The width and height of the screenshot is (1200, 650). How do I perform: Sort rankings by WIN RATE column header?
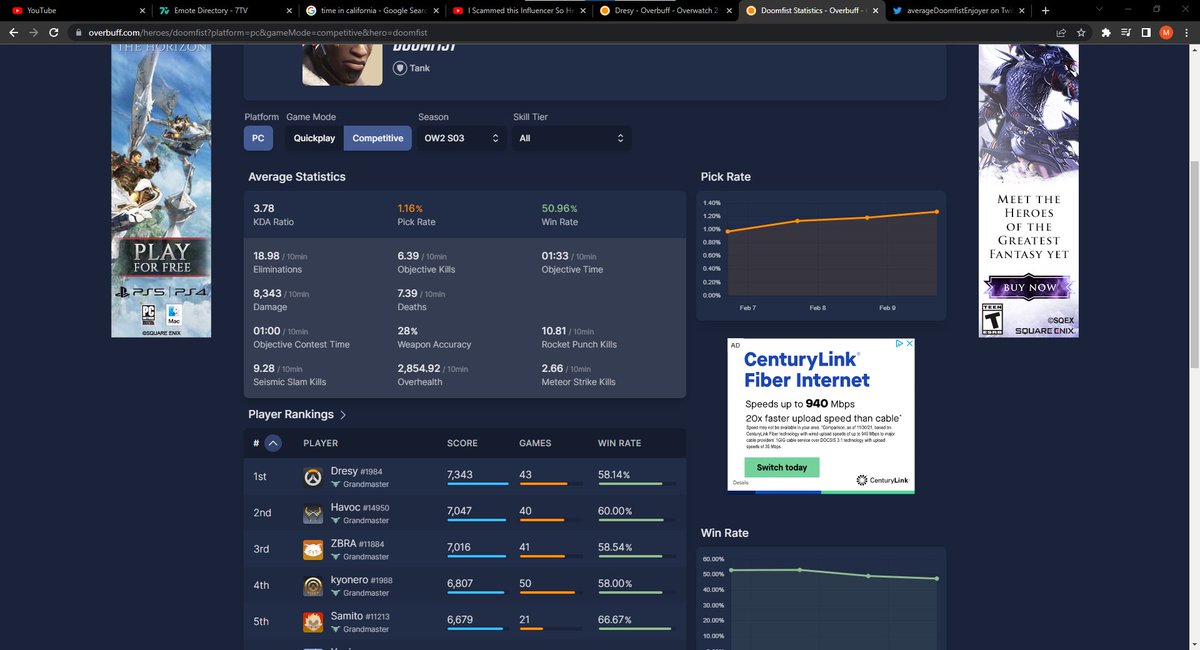point(620,443)
